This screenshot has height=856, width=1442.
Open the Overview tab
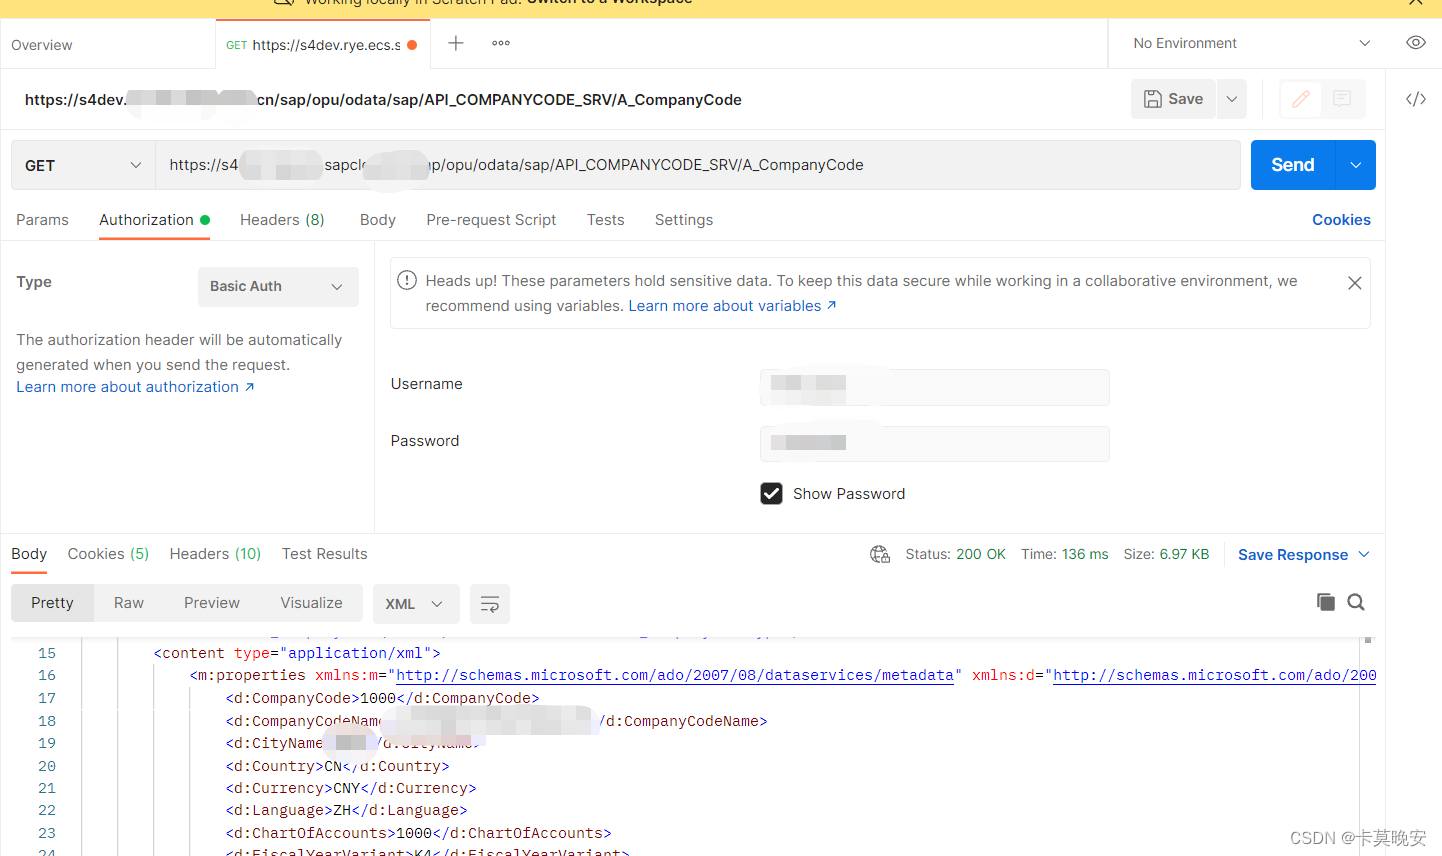pos(42,45)
